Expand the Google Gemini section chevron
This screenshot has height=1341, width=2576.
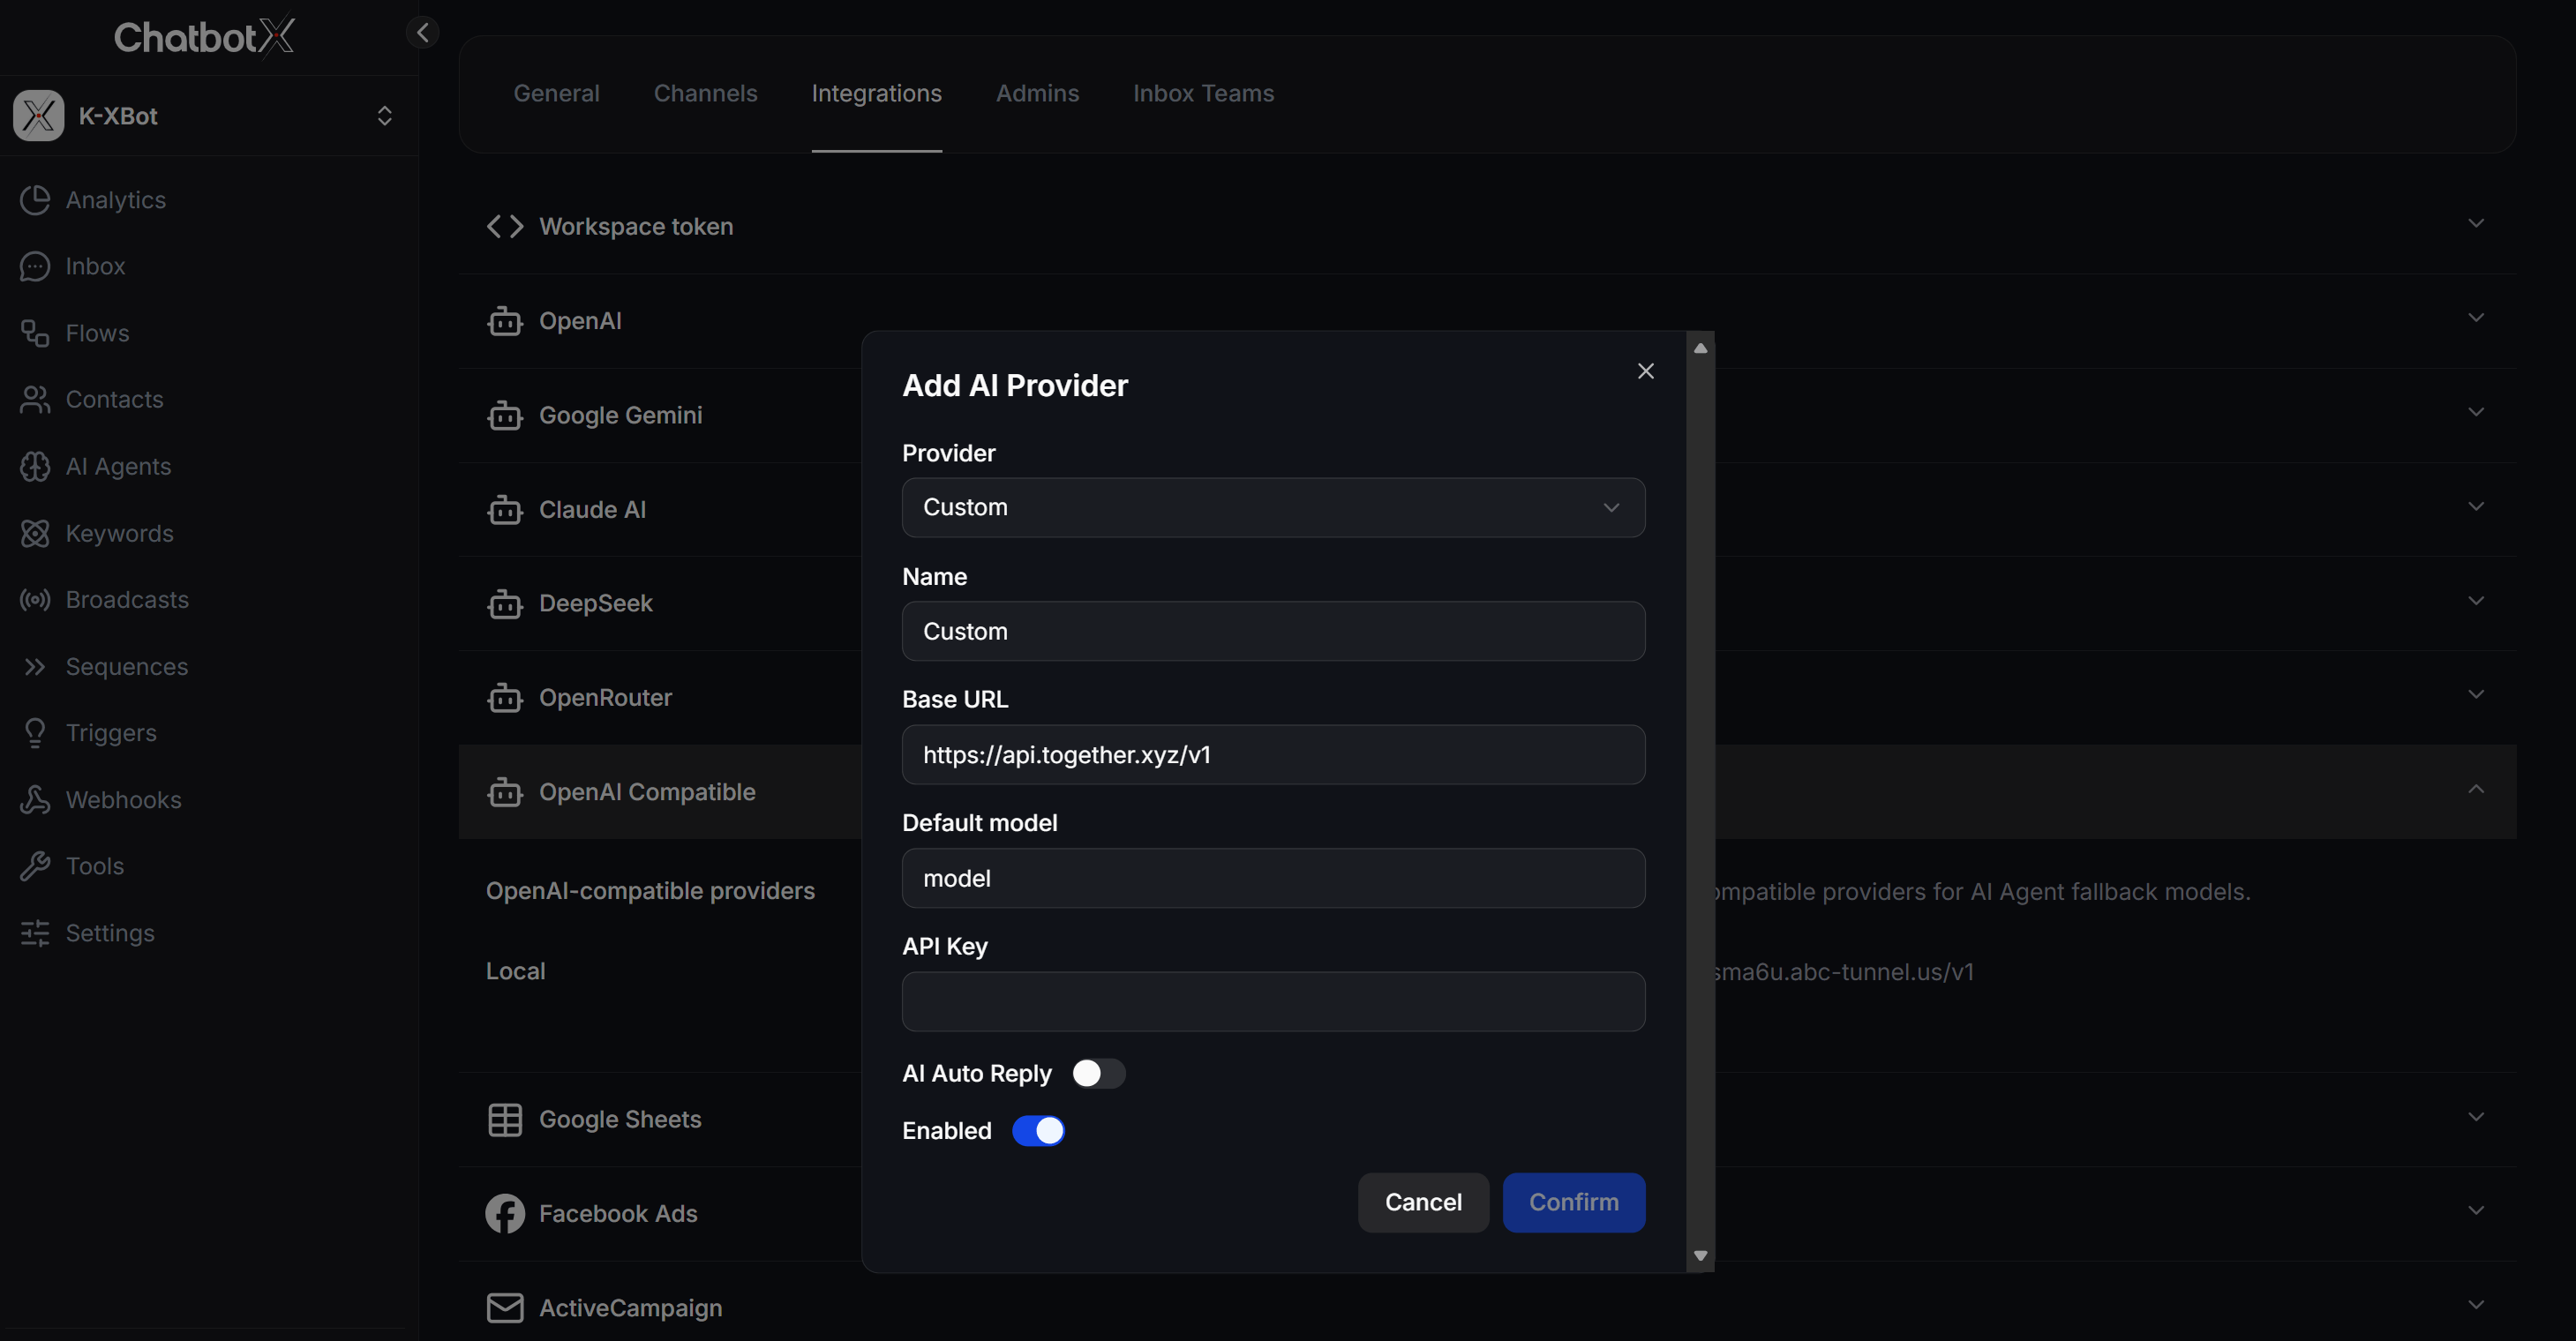click(2476, 412)
